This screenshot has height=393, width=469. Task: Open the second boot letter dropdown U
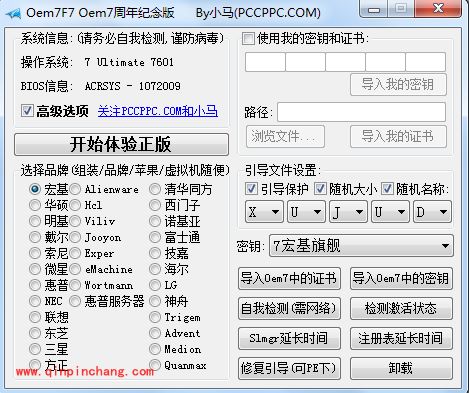pyautogui.click(x=306, y=212)
